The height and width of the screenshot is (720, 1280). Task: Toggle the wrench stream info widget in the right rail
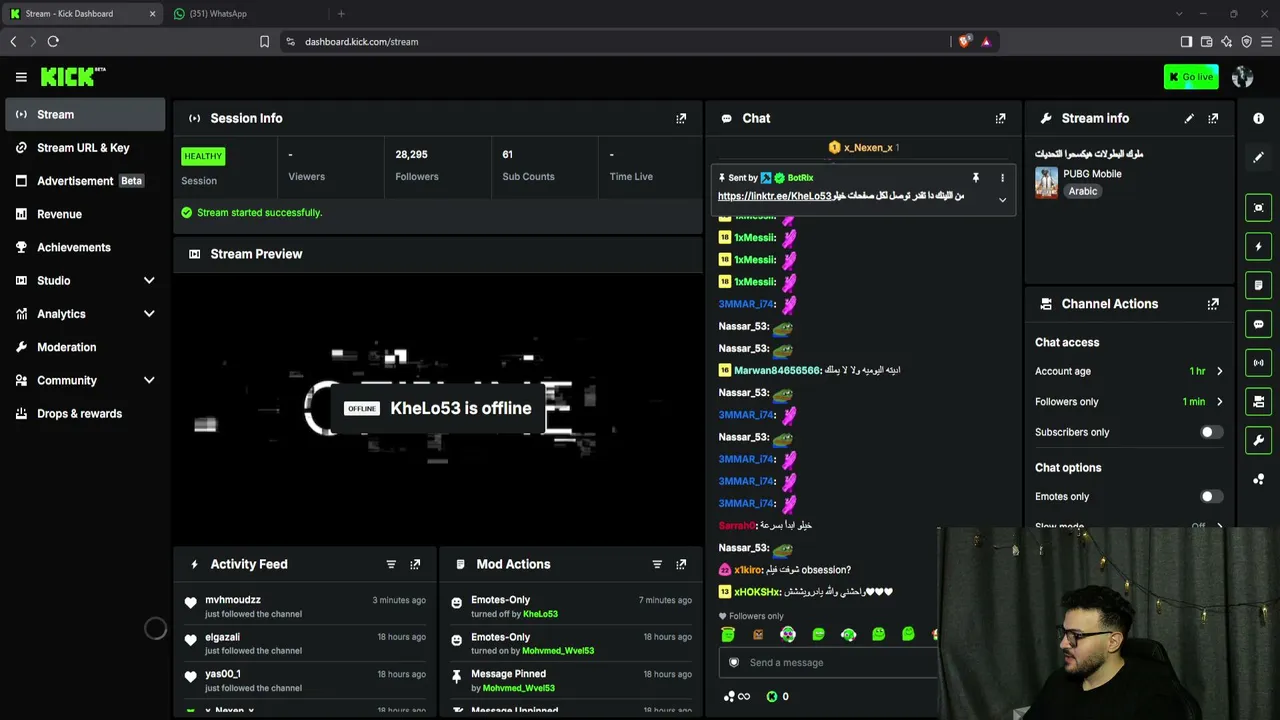[x=1258, y=440]
